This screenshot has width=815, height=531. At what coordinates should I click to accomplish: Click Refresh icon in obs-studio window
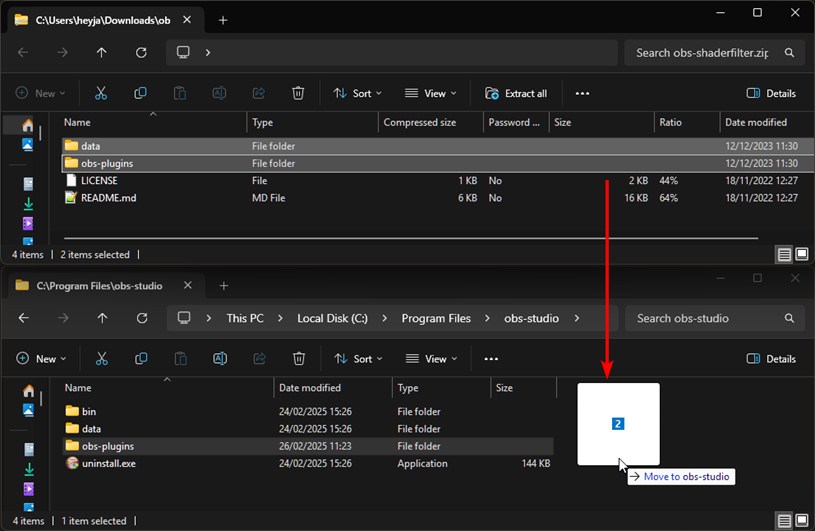[x=142, y=318]
